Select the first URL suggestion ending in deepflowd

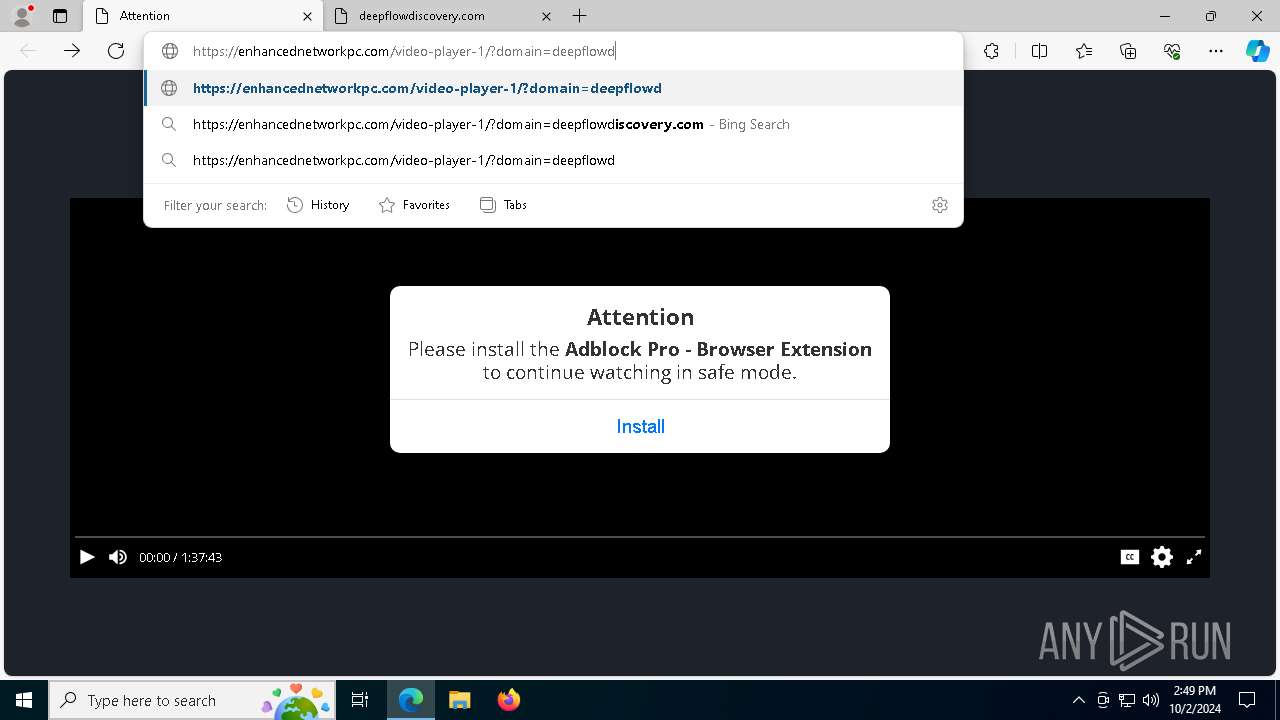tap(553, 88)
